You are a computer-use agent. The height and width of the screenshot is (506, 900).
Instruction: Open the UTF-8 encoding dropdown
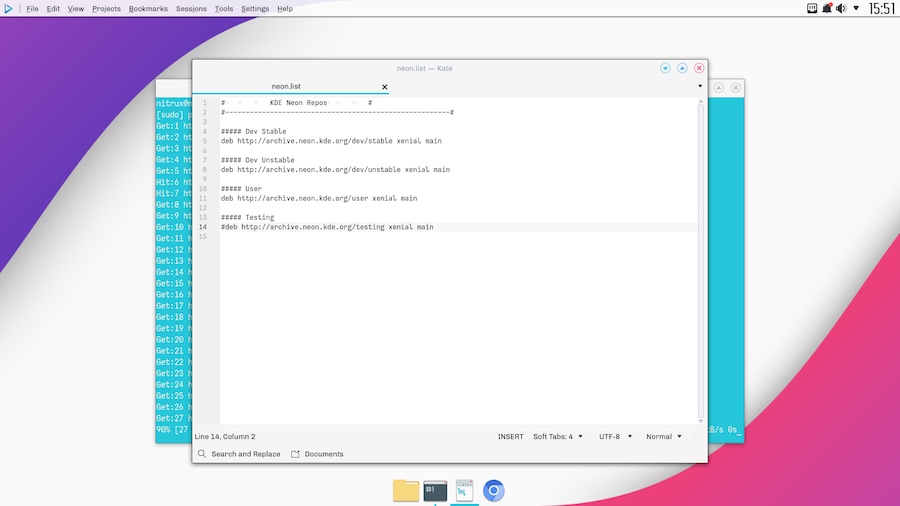click(614, 437)
